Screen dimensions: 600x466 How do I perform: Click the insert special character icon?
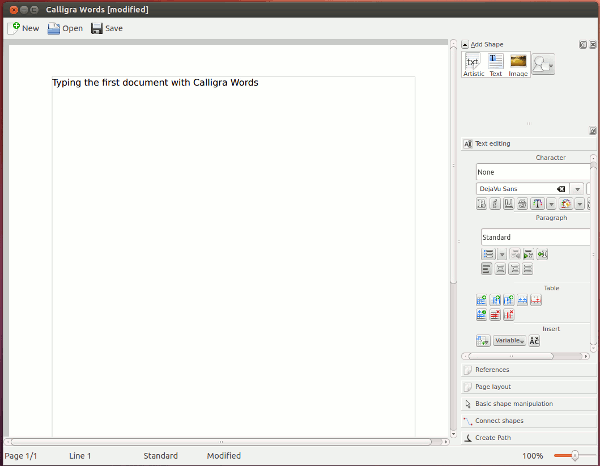point(534,341)
